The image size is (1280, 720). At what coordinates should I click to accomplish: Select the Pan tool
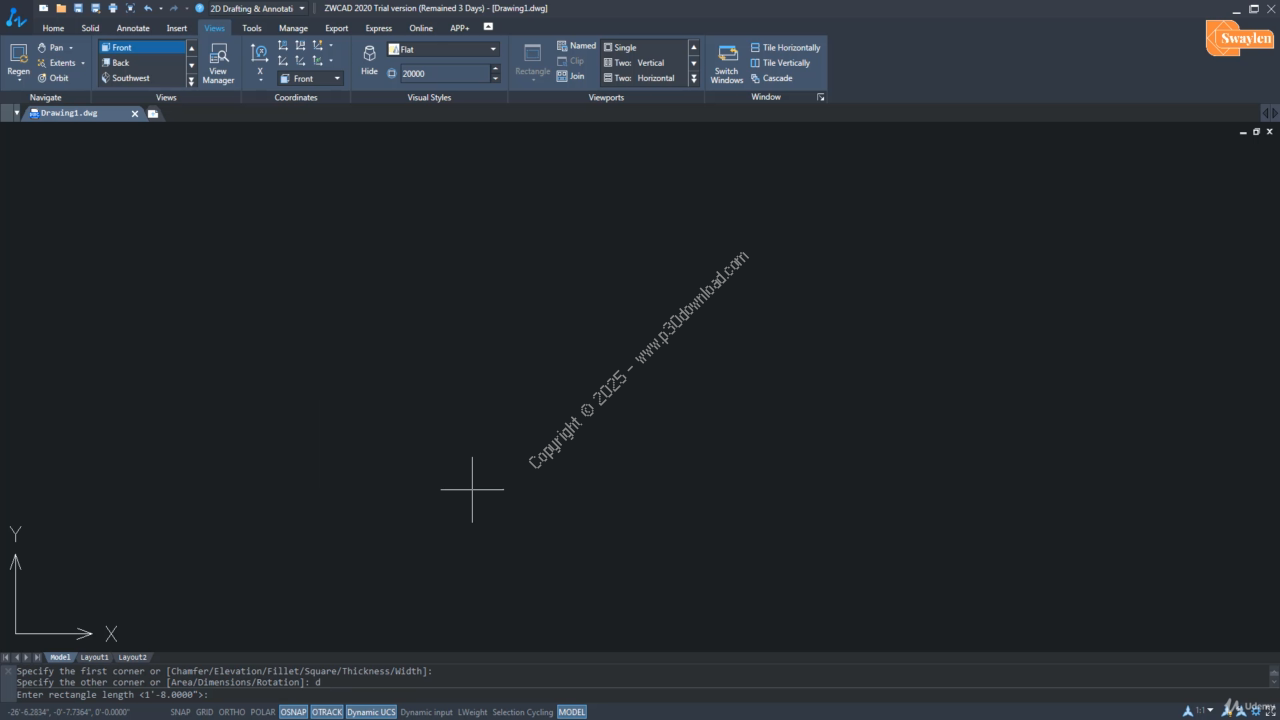(51, 47)
